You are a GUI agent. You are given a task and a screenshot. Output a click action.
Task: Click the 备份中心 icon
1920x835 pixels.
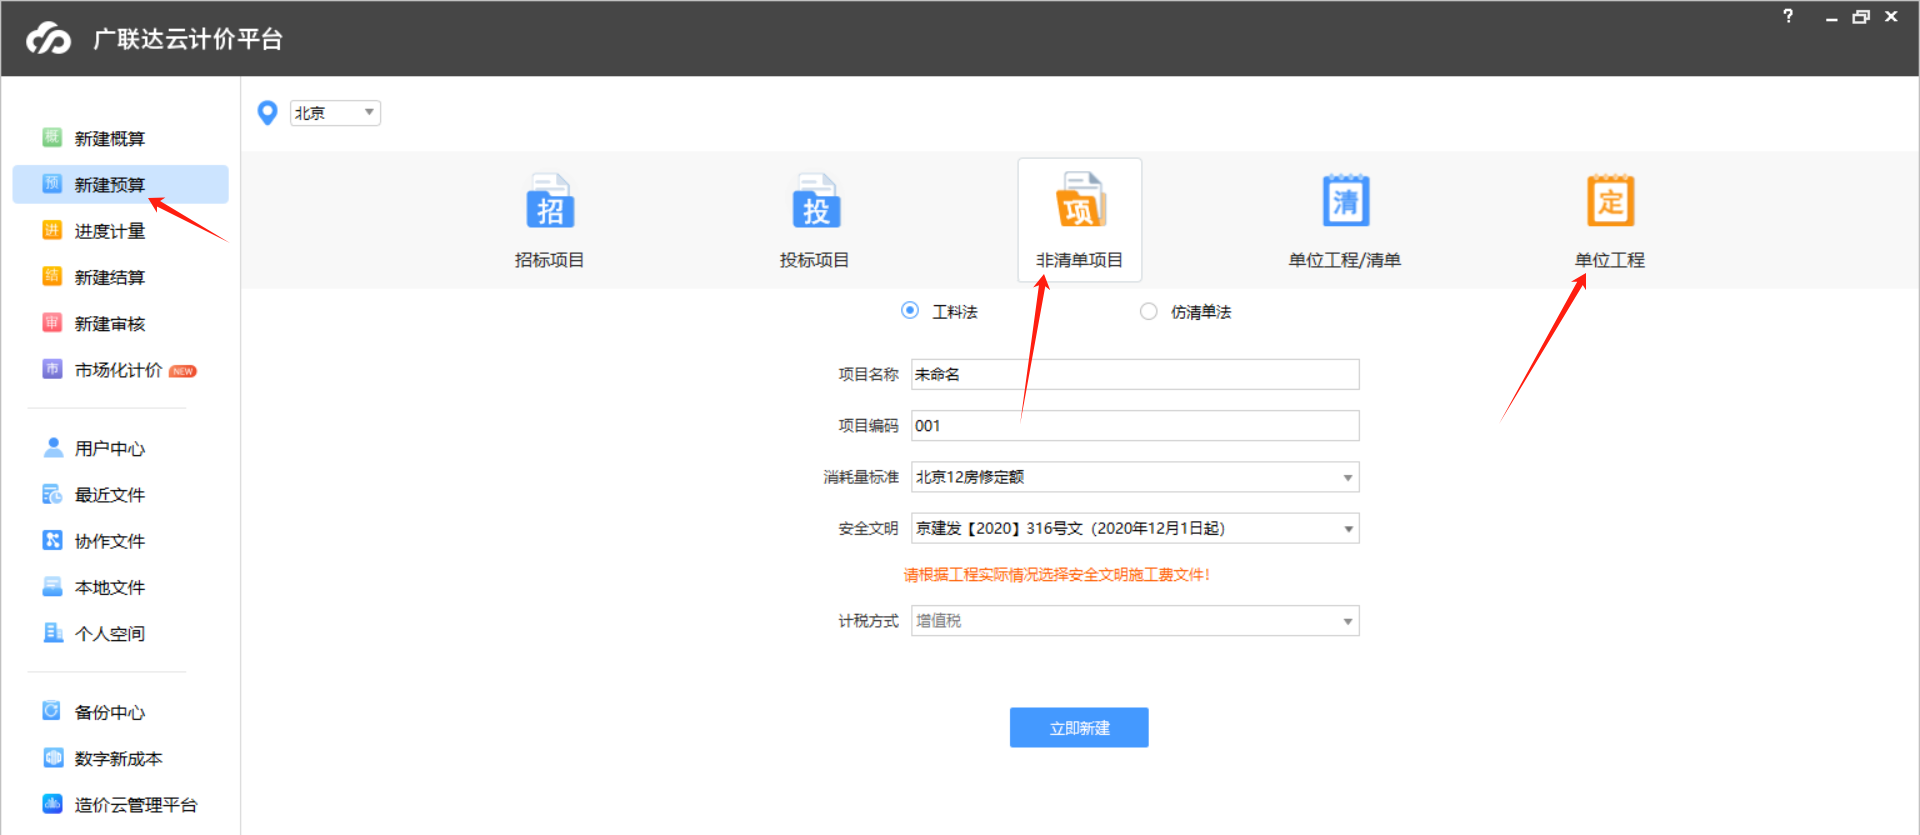(x=52, y=711)
